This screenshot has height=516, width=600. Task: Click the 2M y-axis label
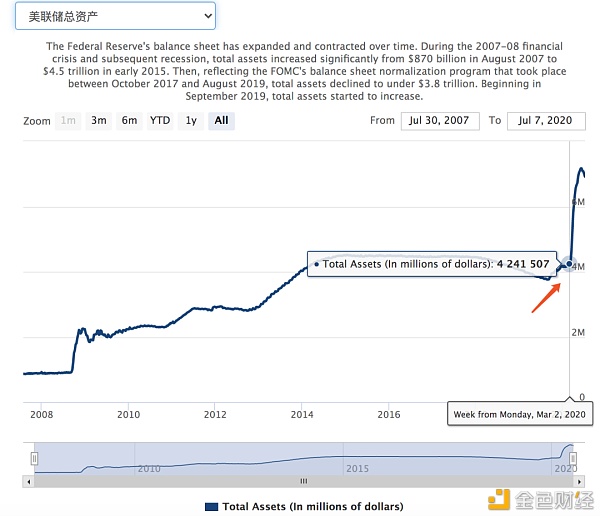(578, 333)
